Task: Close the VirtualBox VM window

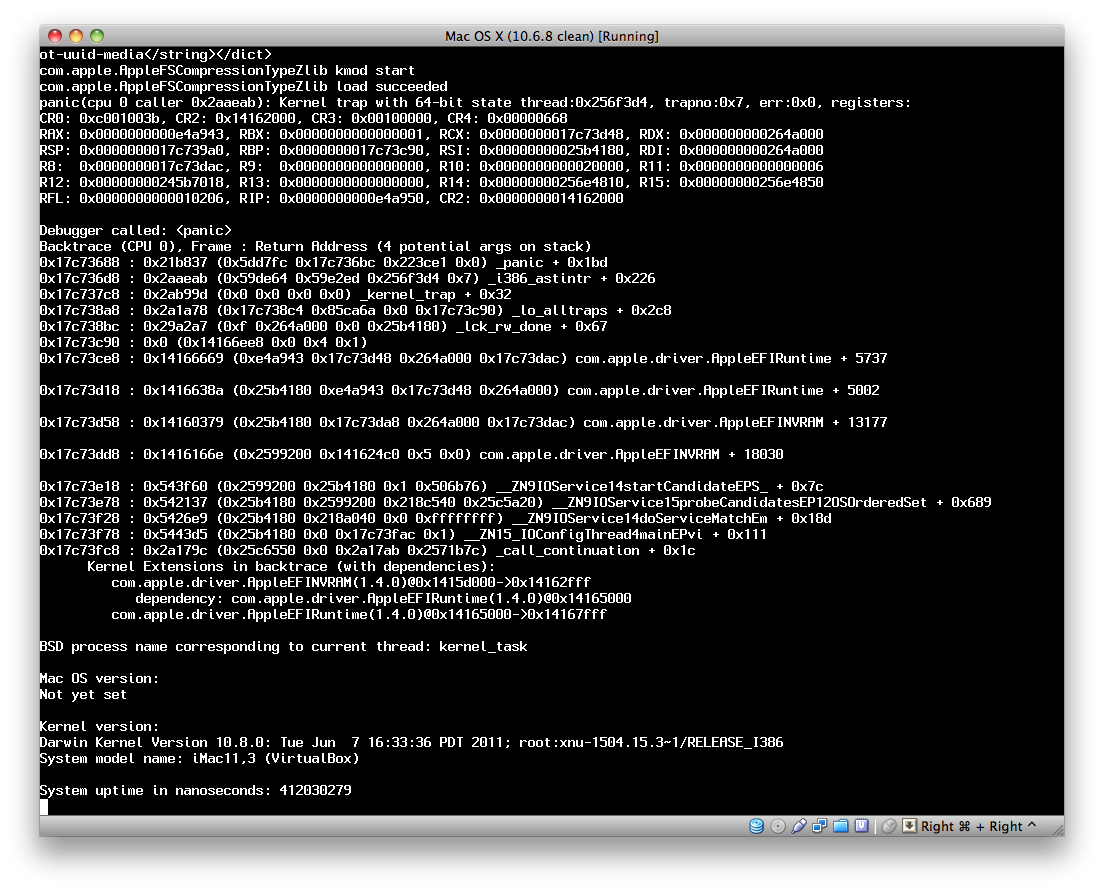Action: point(54,36)
